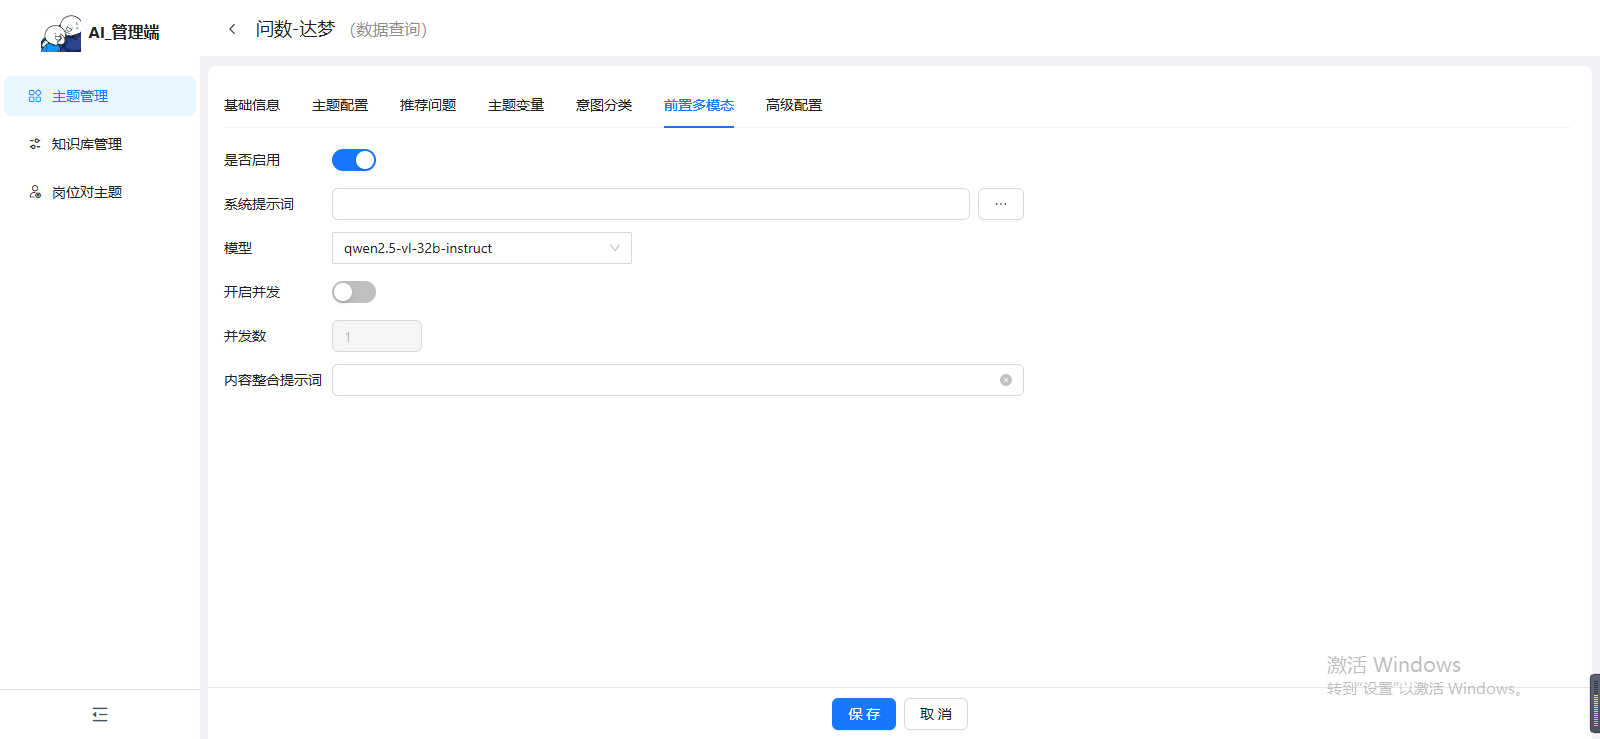Disable the 是否启用 switch
The height and width of the screenshot is (739, 1600).
point(354,160)
